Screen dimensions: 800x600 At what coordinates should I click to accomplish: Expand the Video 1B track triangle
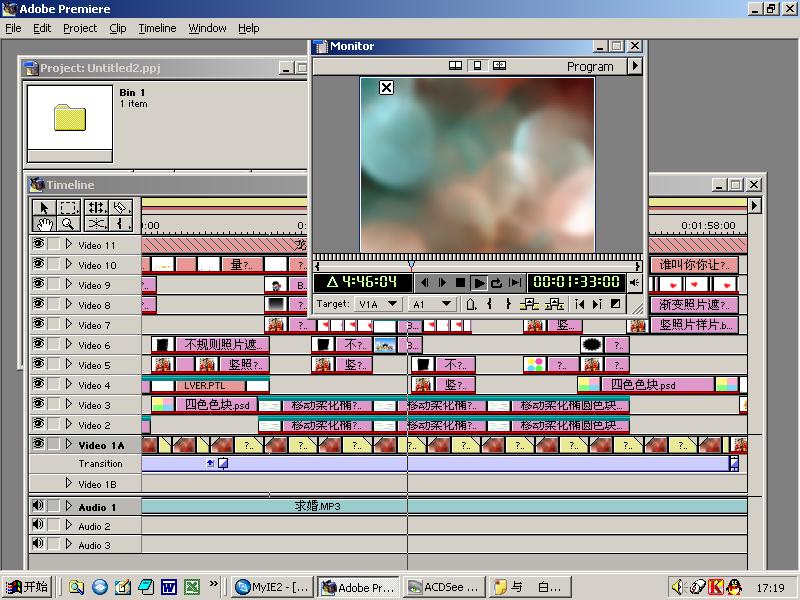tap(69, 483)
